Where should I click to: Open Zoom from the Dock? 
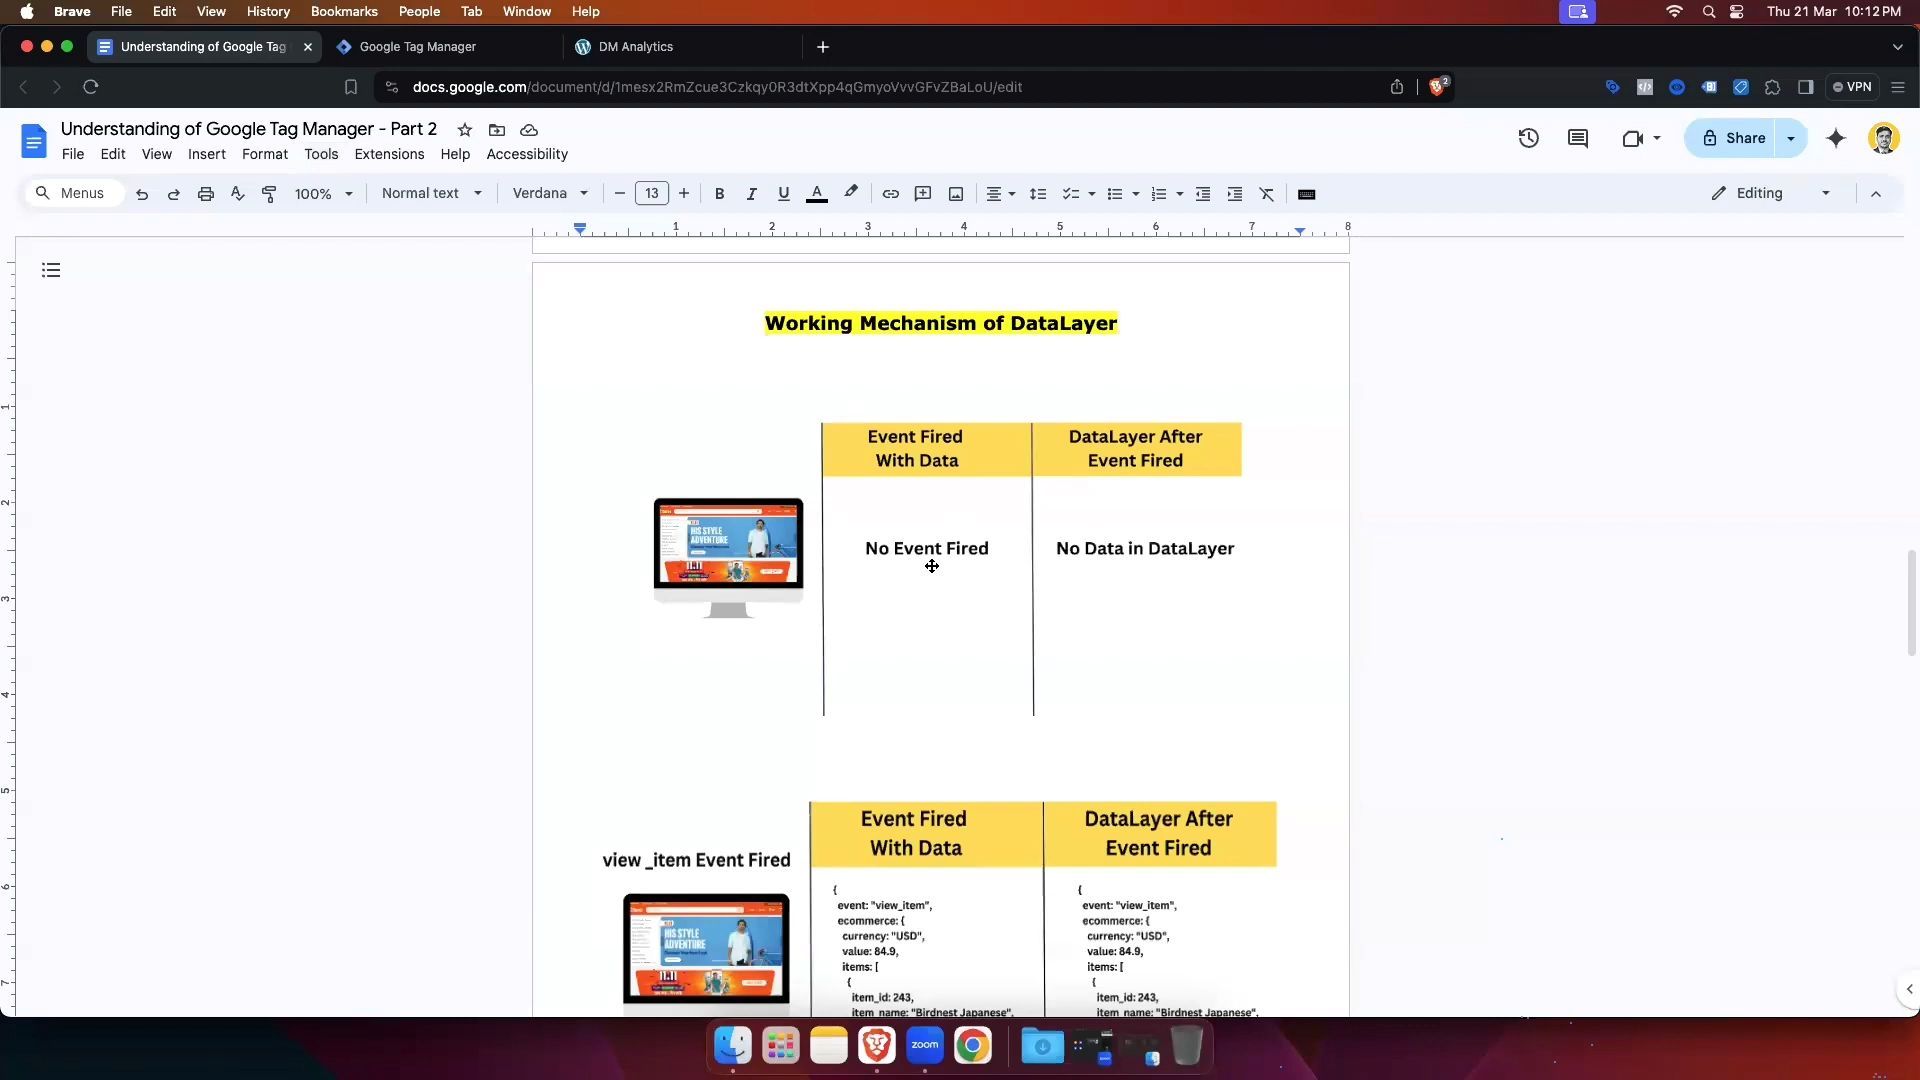(925, 1046)
